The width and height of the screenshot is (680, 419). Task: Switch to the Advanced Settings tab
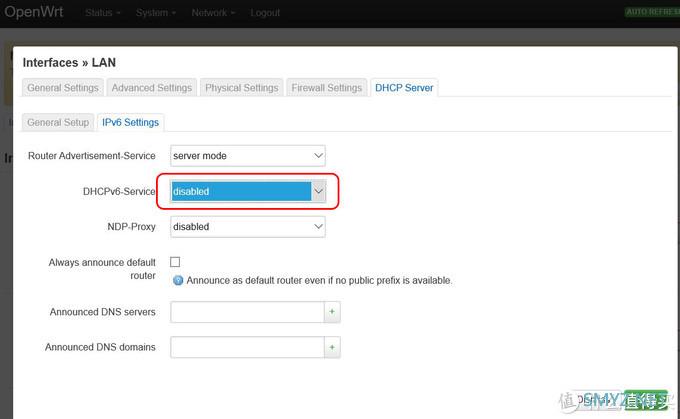point(152,88)
